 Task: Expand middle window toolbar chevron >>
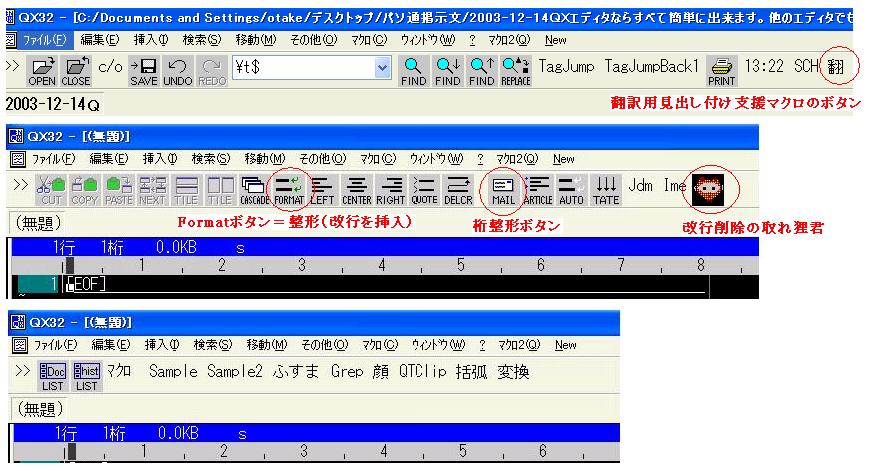[21, 185]
